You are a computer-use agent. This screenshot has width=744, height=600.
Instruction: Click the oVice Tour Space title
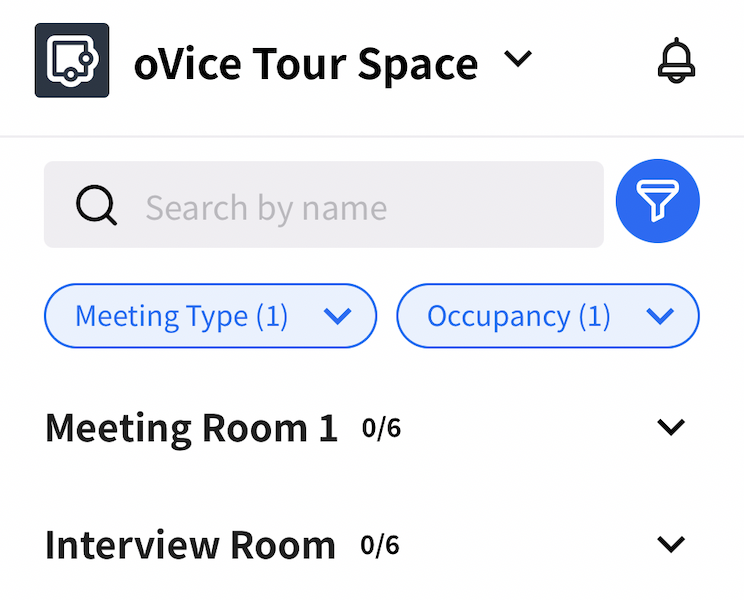(305, 64)
